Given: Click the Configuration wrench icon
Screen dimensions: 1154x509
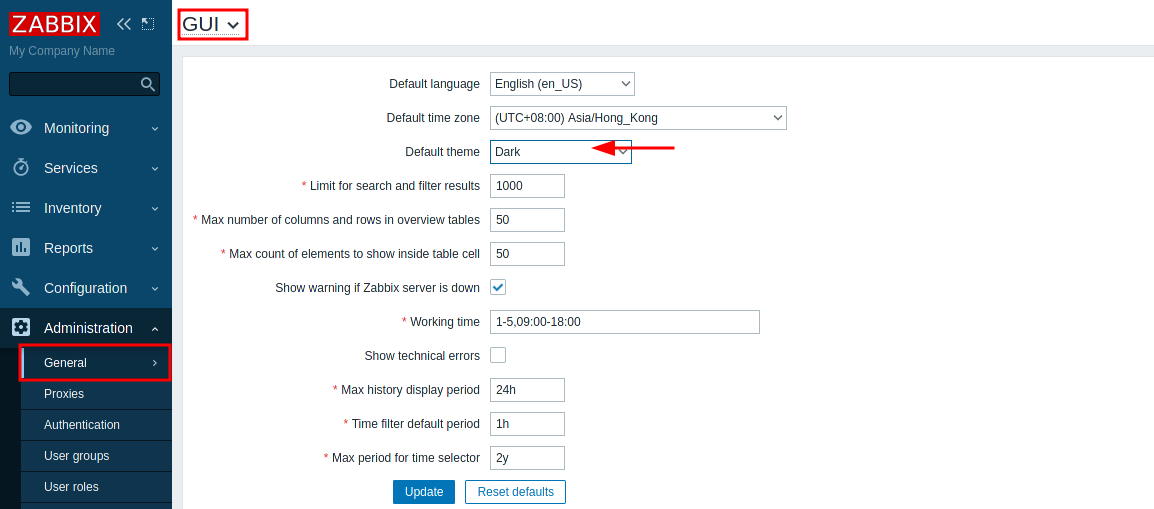Looking at the screenshot, I should pyautogui.click(x=21, y=287).
